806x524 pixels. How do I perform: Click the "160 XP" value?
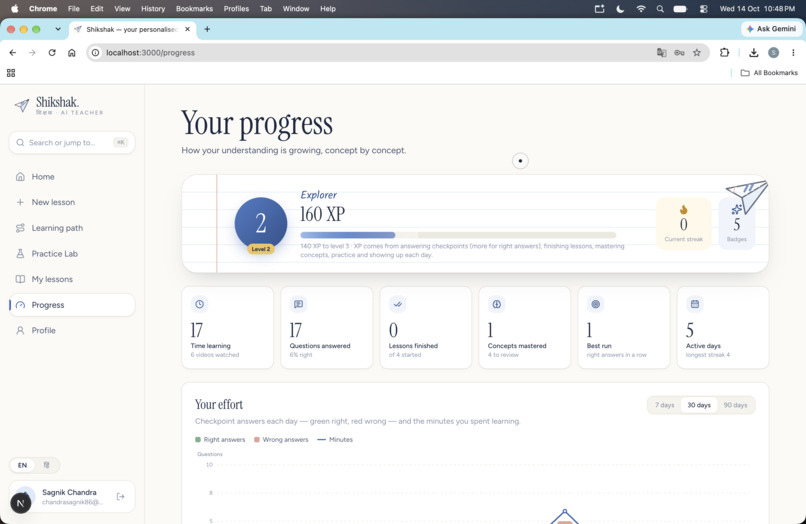tap(323, 214)
